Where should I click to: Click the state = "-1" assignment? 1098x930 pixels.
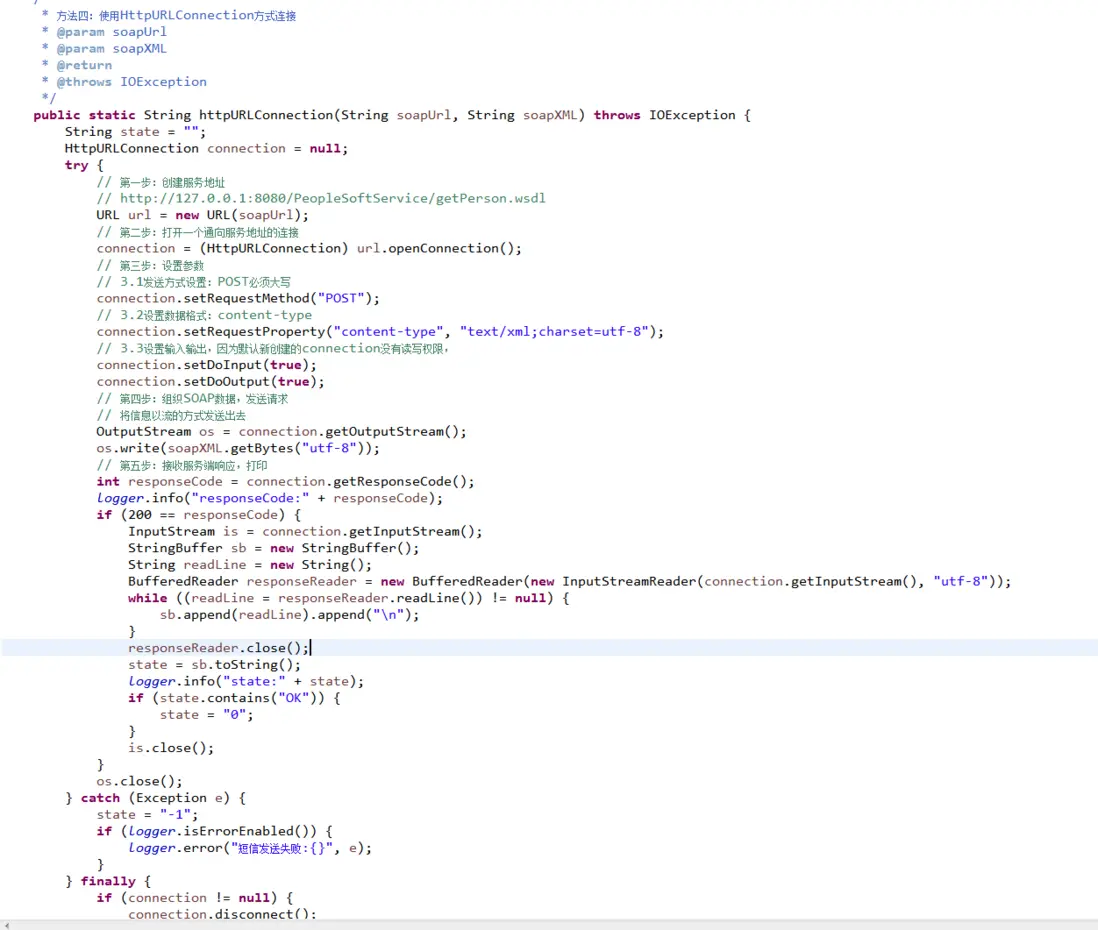click(145, 814)
